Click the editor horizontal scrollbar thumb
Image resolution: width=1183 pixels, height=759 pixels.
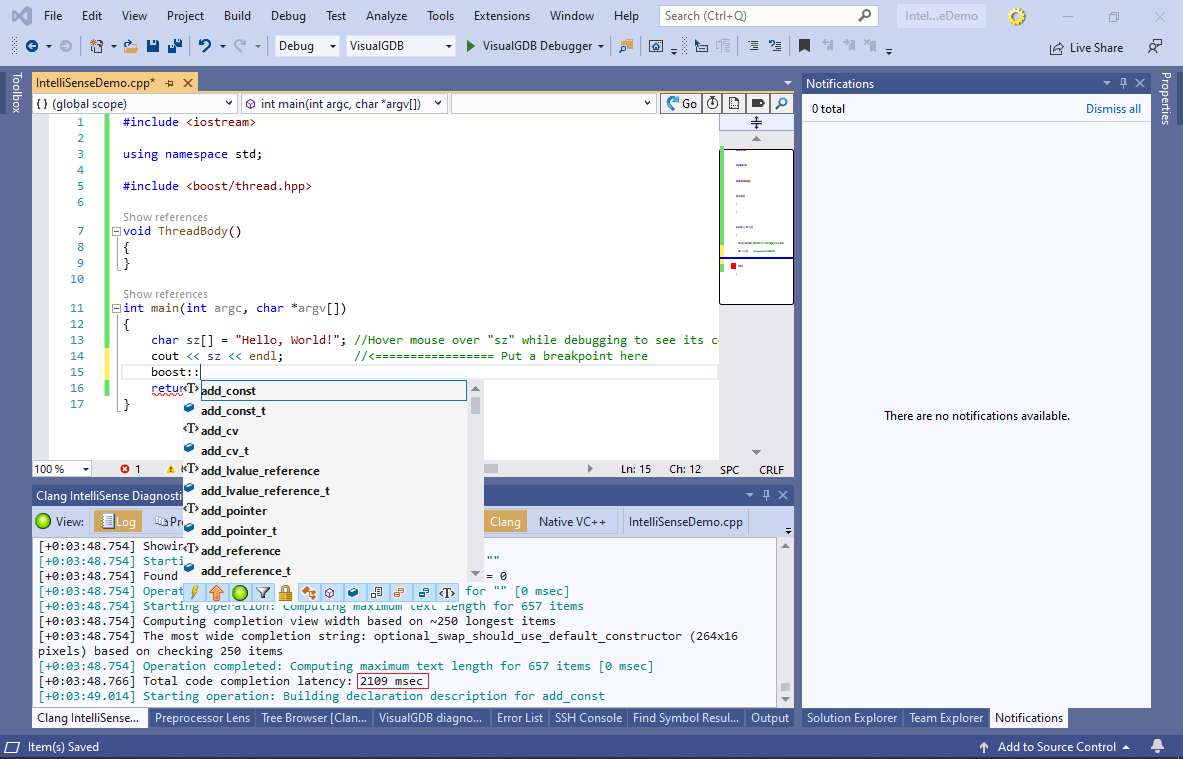pos(491,469)
